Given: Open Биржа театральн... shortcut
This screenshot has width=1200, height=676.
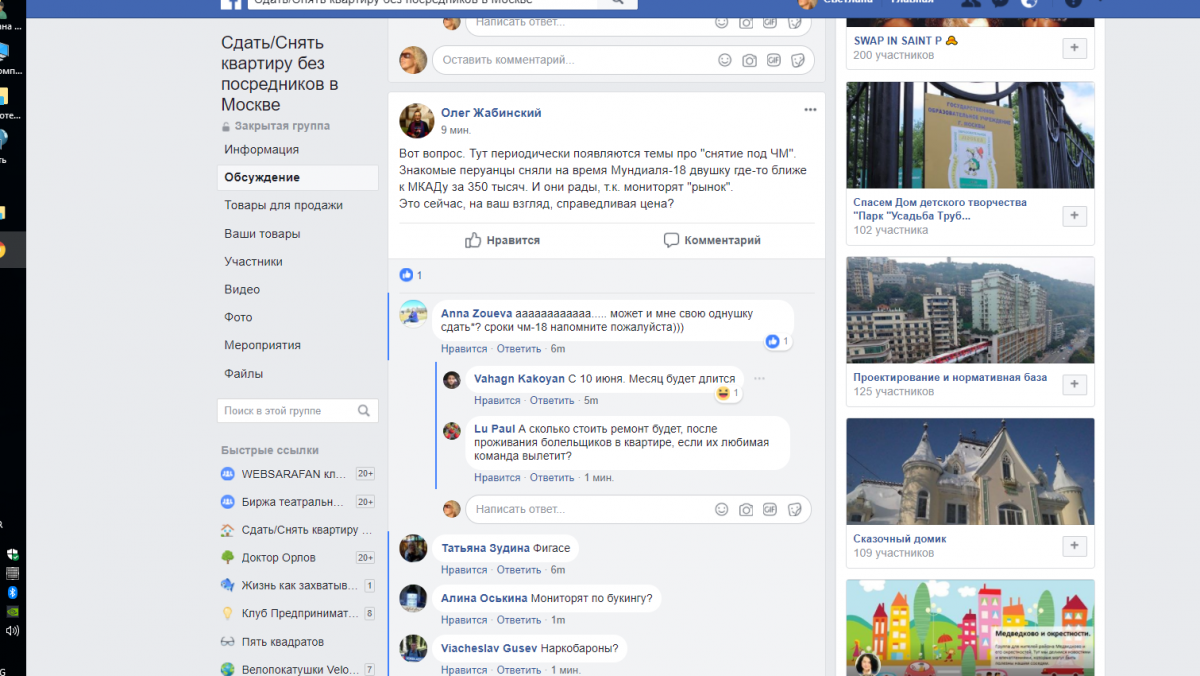Looking at the screenshot, I should pyautogui.click(x=294, y=502).
